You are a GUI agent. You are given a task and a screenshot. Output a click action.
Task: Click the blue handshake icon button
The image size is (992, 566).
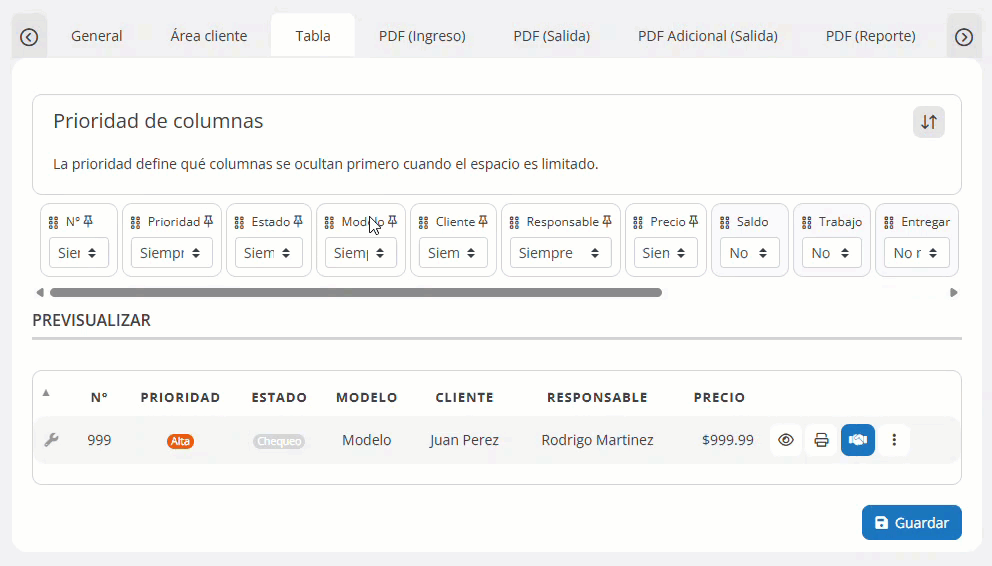(858, 440)
